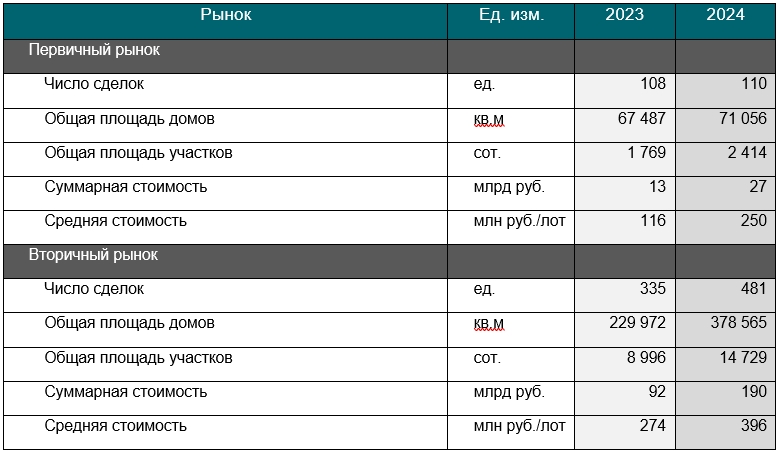780x452 pixels.
Task: Select the cell with value 396
Action: 725,432
